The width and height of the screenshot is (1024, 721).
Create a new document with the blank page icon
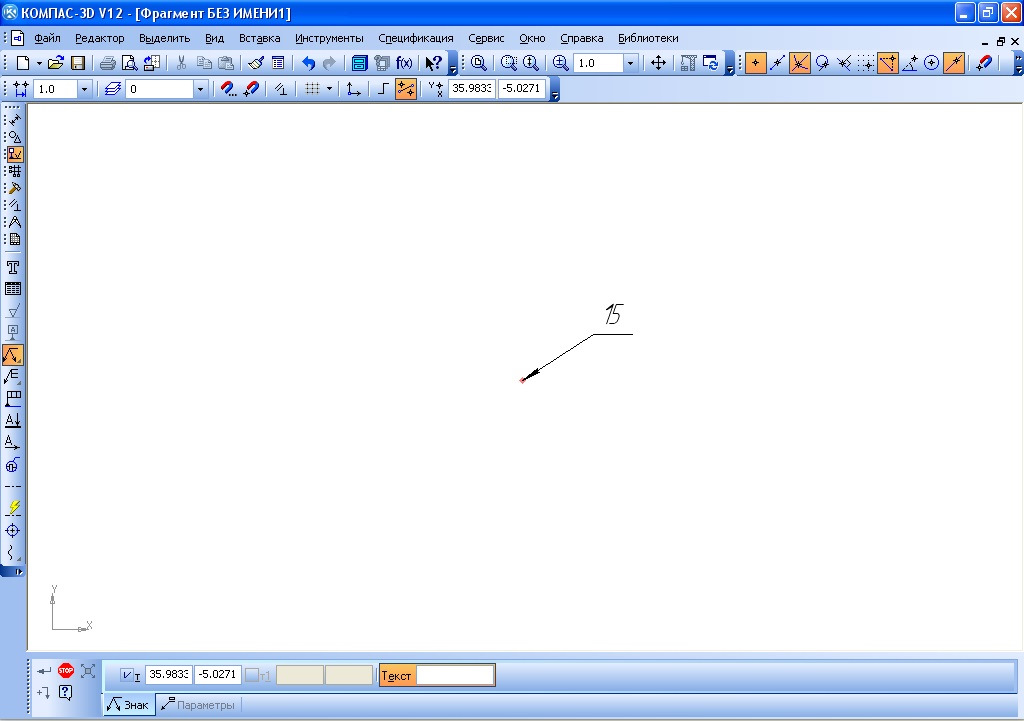tap(23, 63)
